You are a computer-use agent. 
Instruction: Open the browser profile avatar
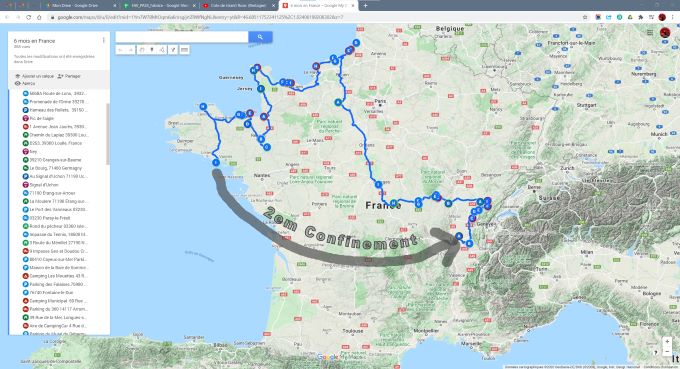(662, 17)
